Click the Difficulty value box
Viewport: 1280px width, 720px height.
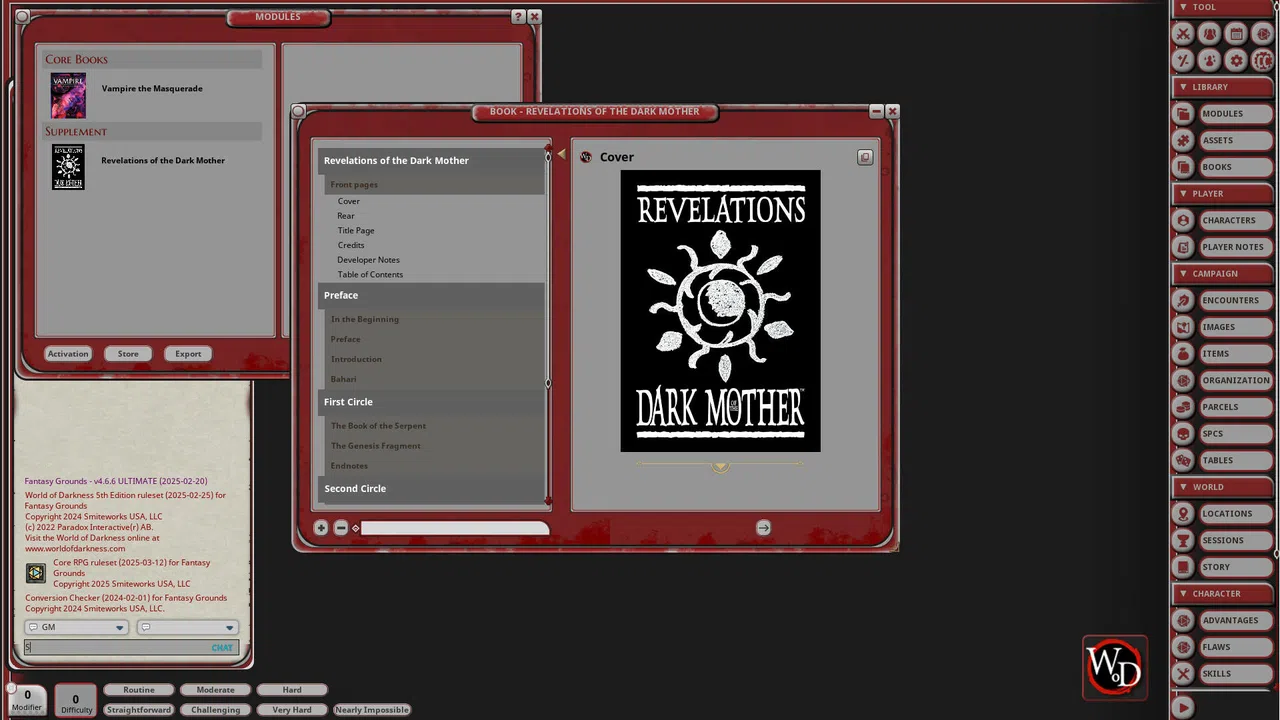coord(76,700)
